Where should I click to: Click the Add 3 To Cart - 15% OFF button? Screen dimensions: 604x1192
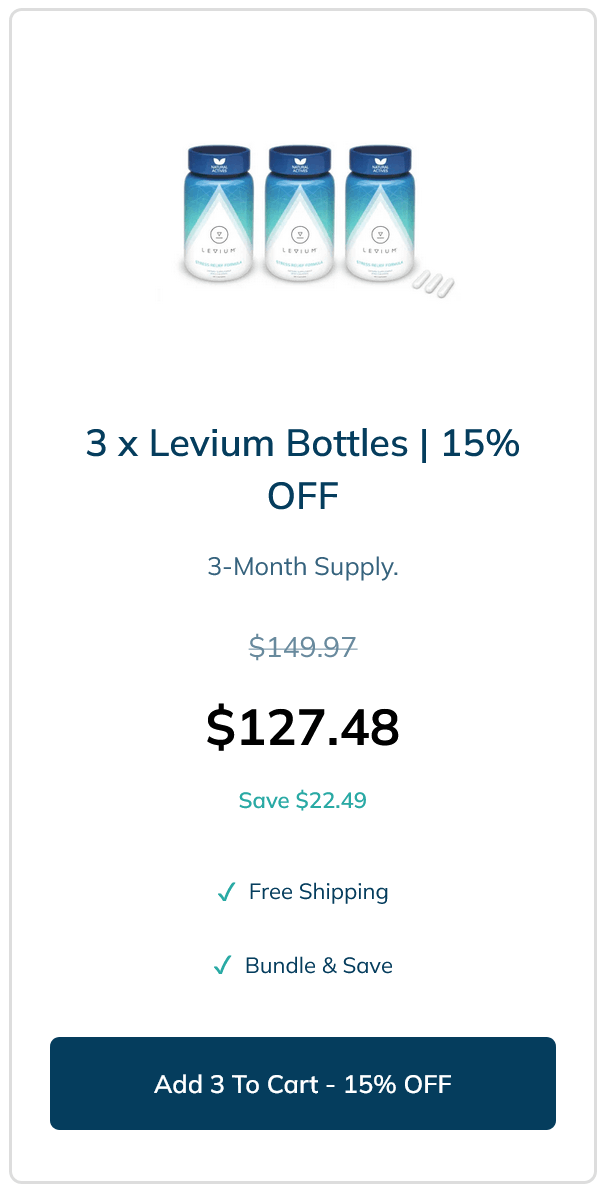[302, 1083]
